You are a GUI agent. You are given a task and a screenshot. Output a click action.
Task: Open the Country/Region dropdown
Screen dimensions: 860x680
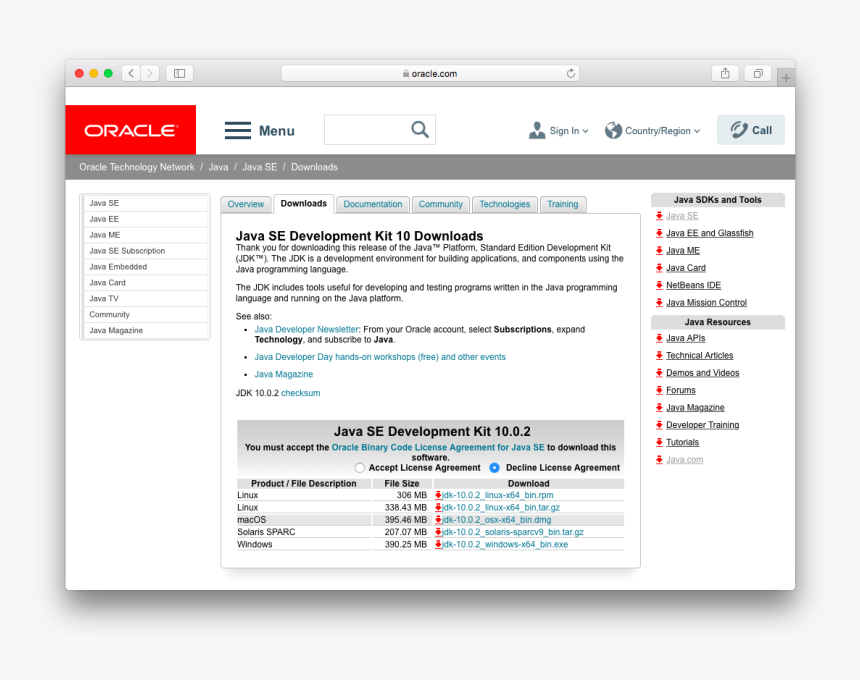point(653,131)
